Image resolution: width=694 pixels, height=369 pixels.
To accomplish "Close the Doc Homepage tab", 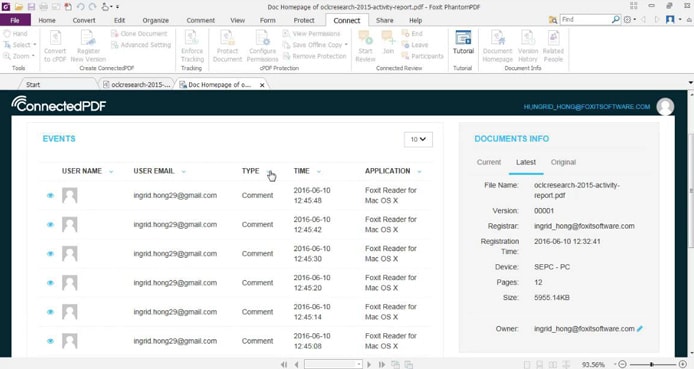I will [262, 85].
